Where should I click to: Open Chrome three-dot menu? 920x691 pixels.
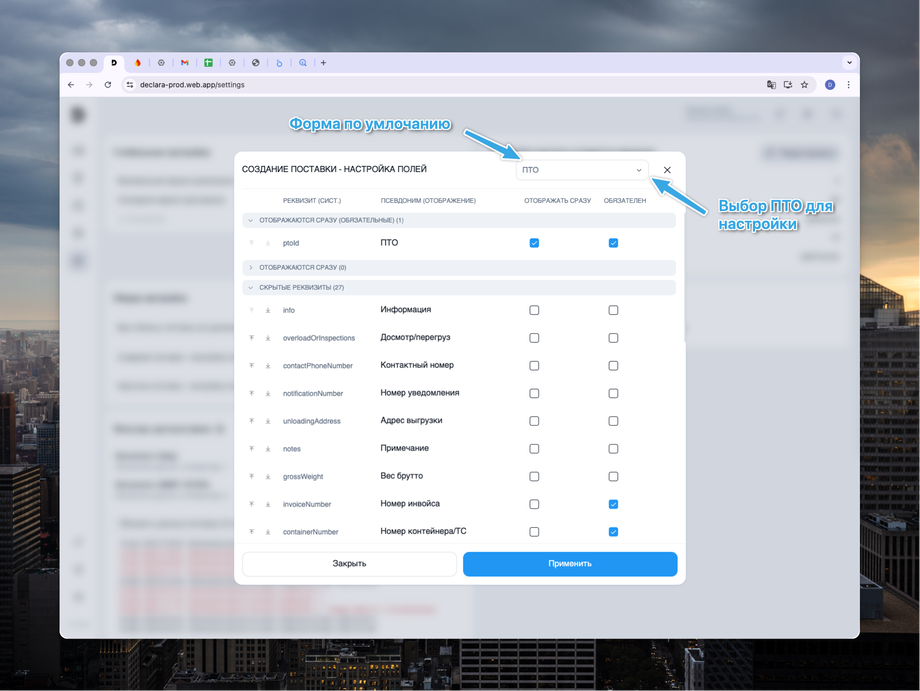pyautogui.click(x=848, y=85)
